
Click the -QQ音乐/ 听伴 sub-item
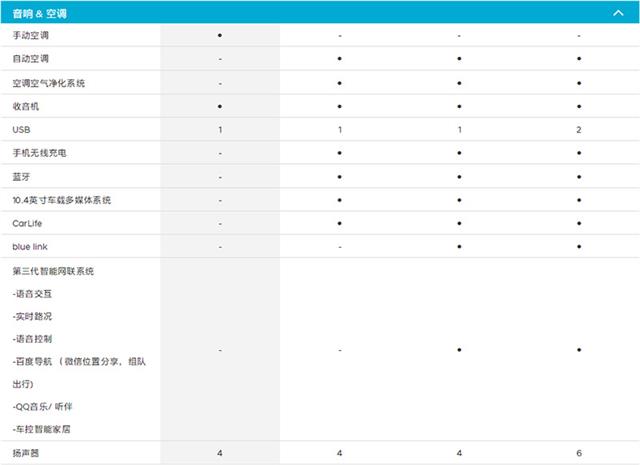click(x=44, y=406)
